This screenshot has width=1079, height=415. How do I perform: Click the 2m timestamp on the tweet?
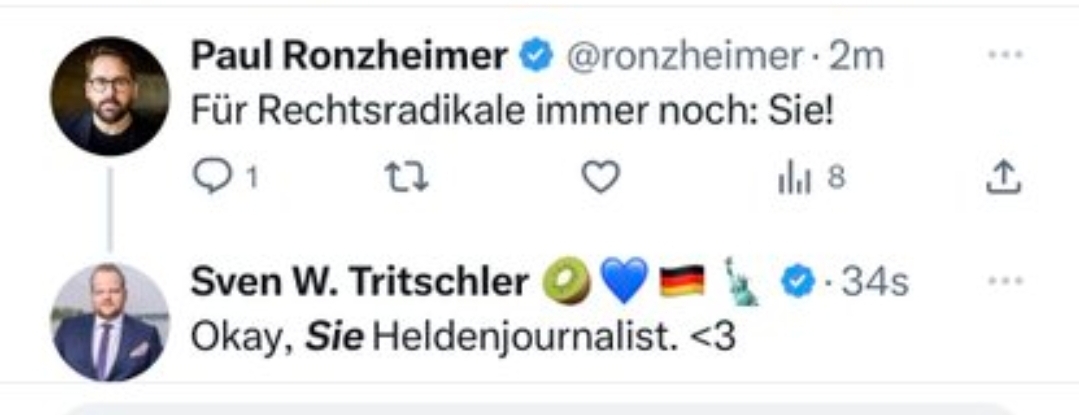pos(857,57)
